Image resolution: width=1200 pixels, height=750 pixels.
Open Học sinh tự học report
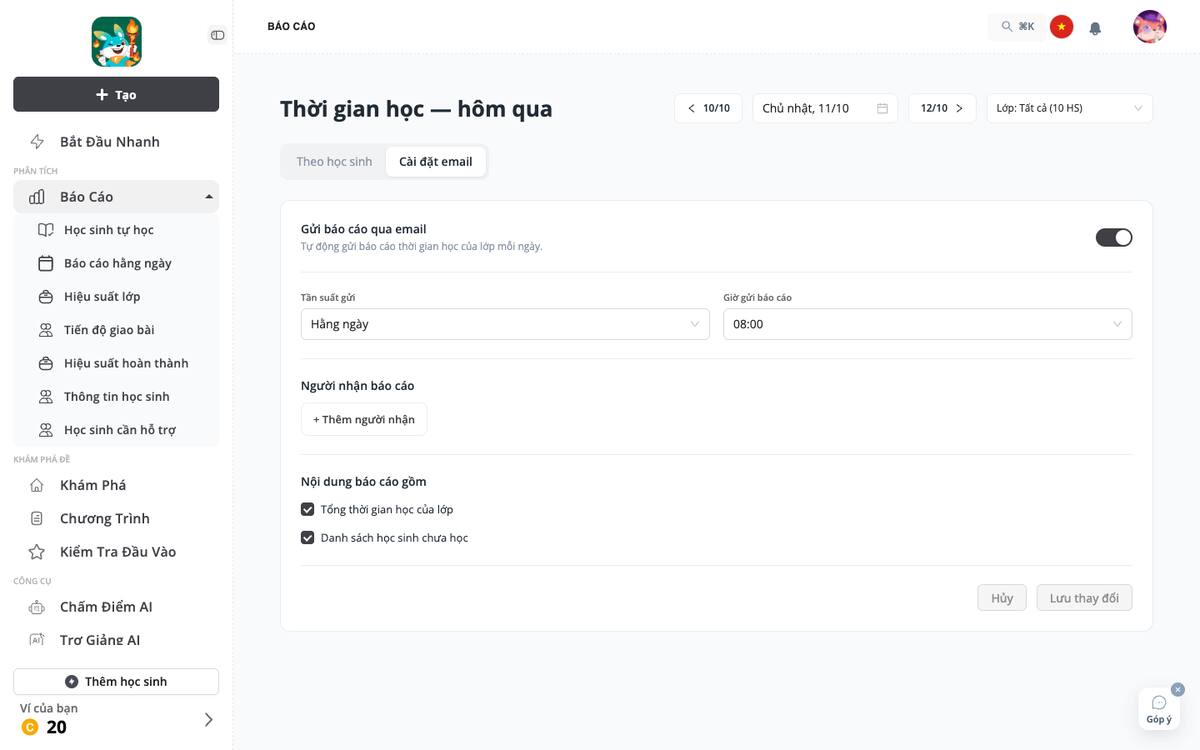coord(116,230)
